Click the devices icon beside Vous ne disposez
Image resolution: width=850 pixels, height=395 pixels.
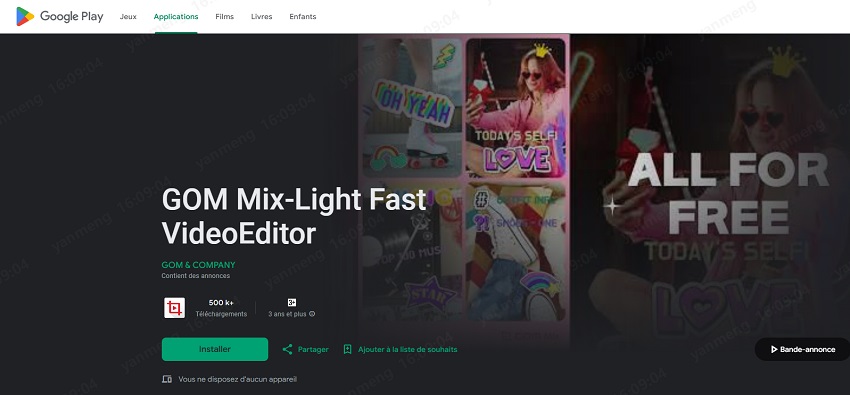click(167, 379)
